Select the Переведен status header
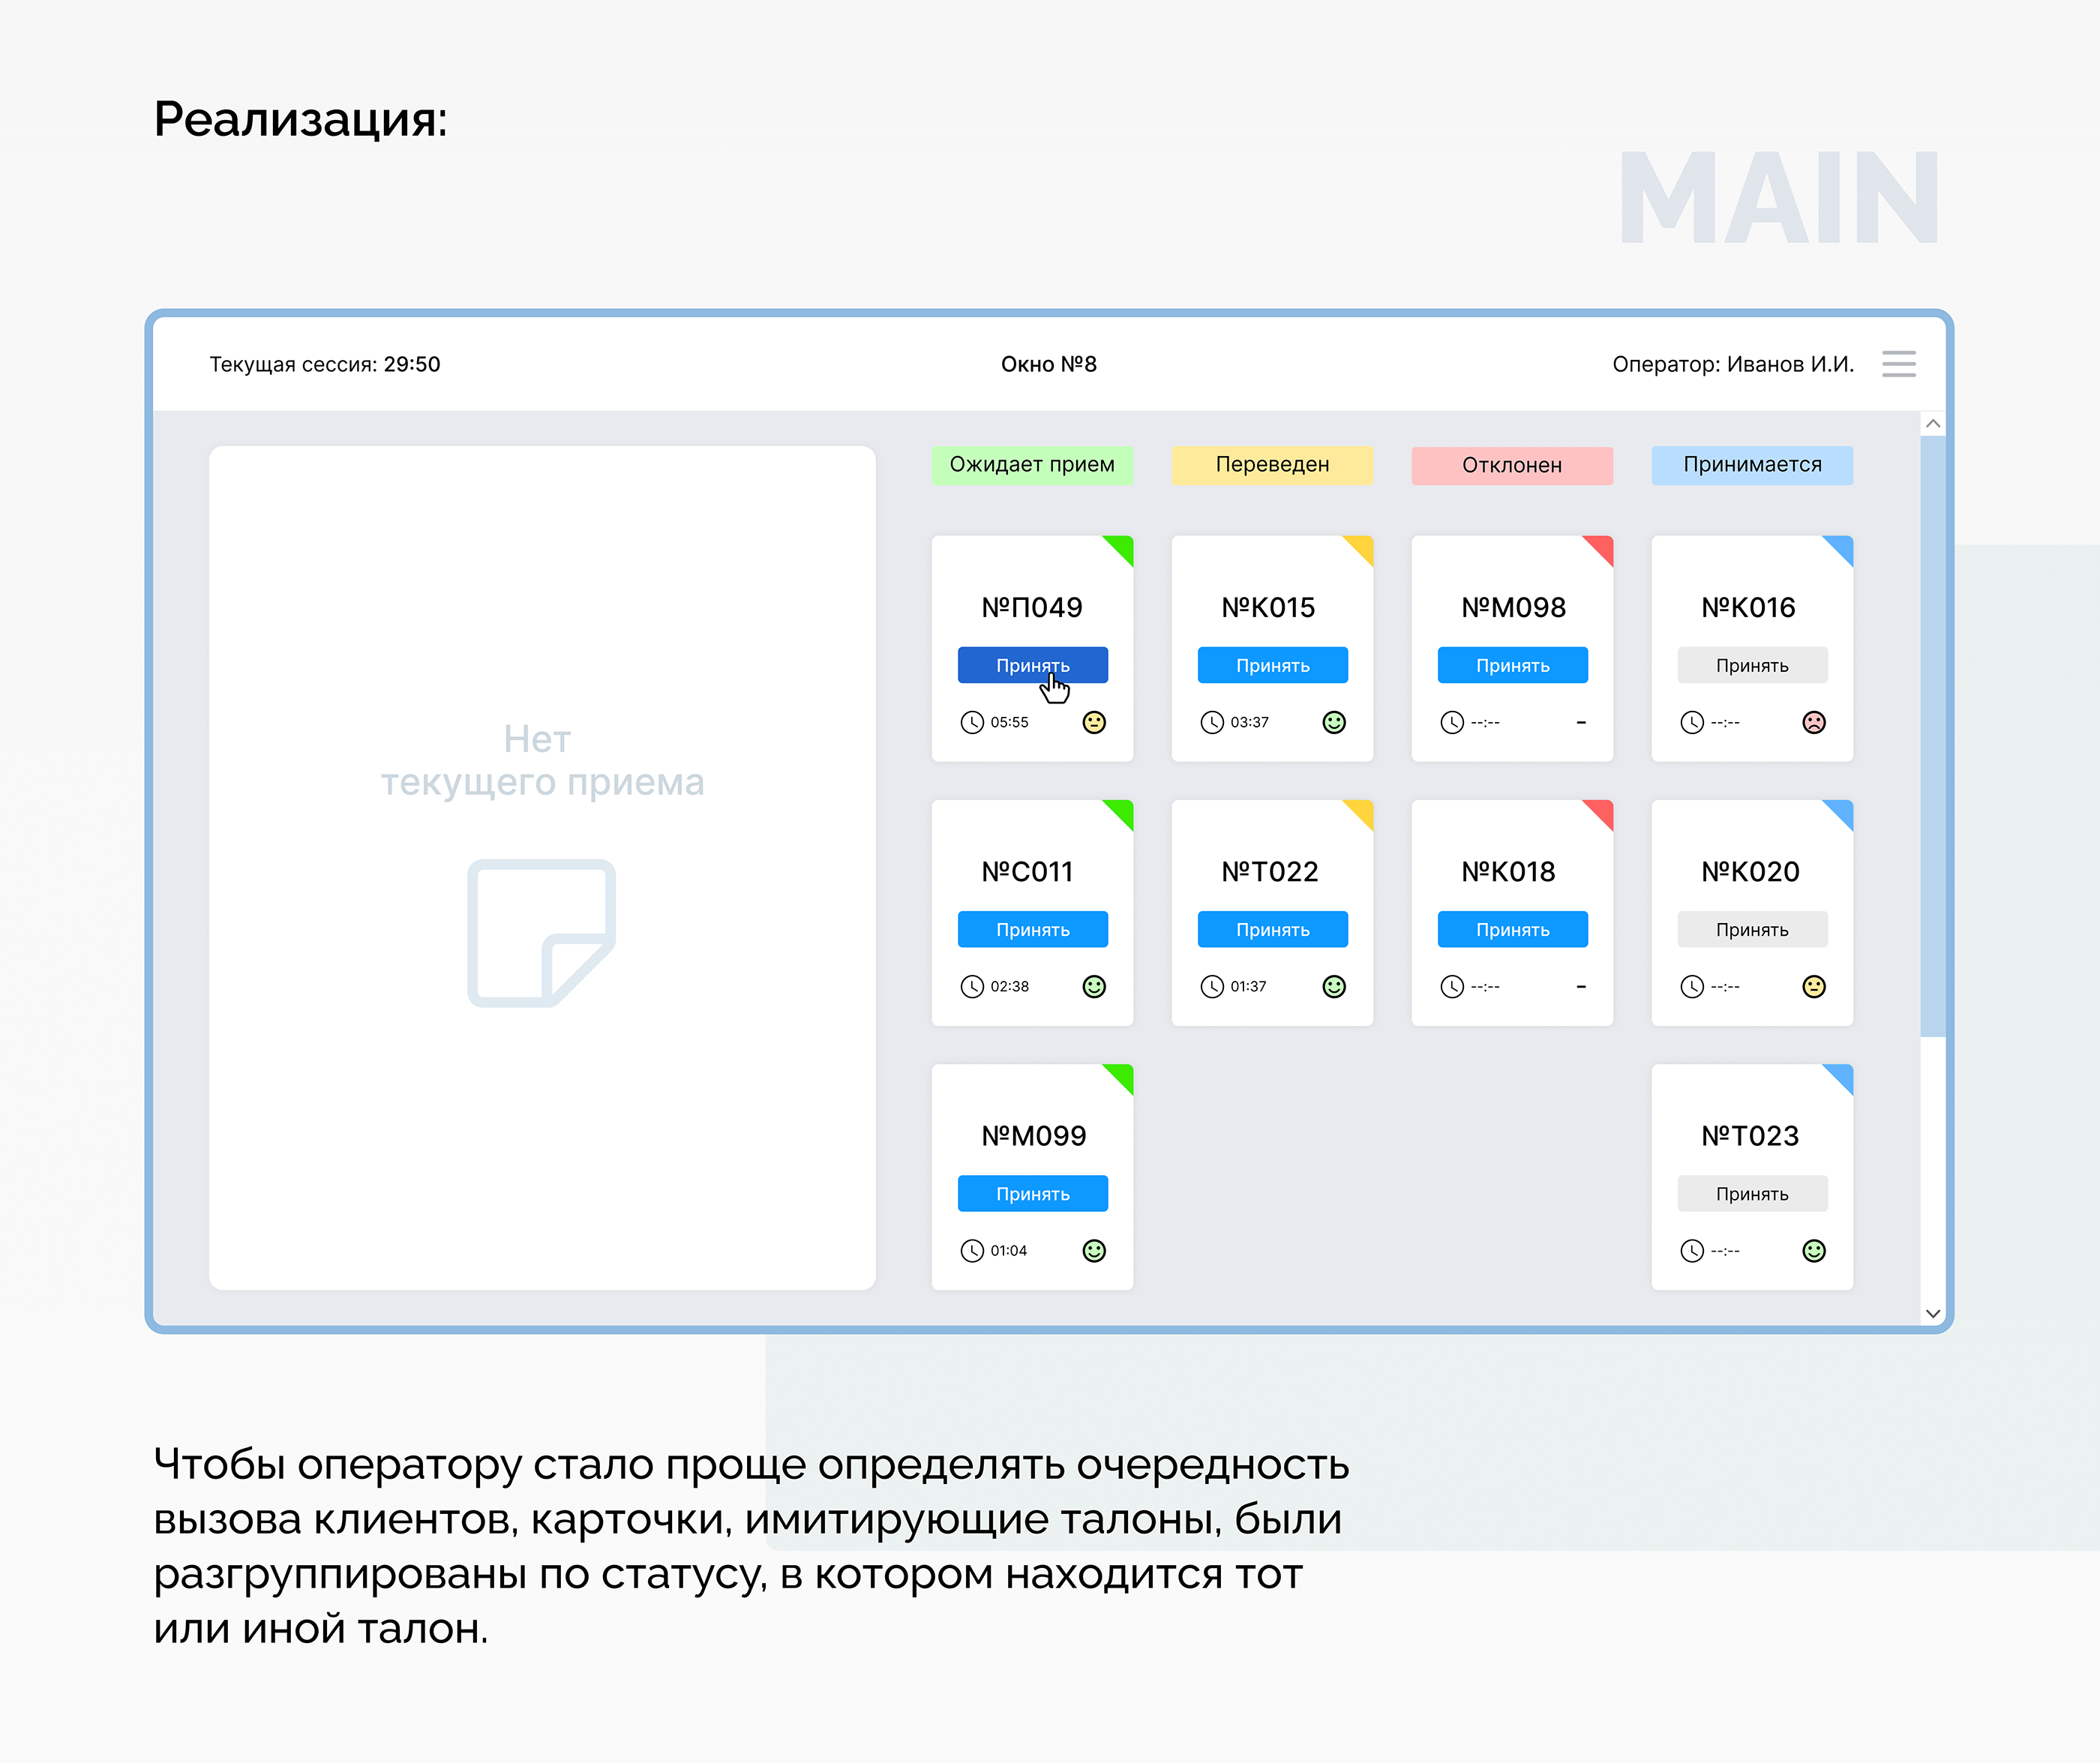The image size is (2100, 1763). pos(1271,465)
